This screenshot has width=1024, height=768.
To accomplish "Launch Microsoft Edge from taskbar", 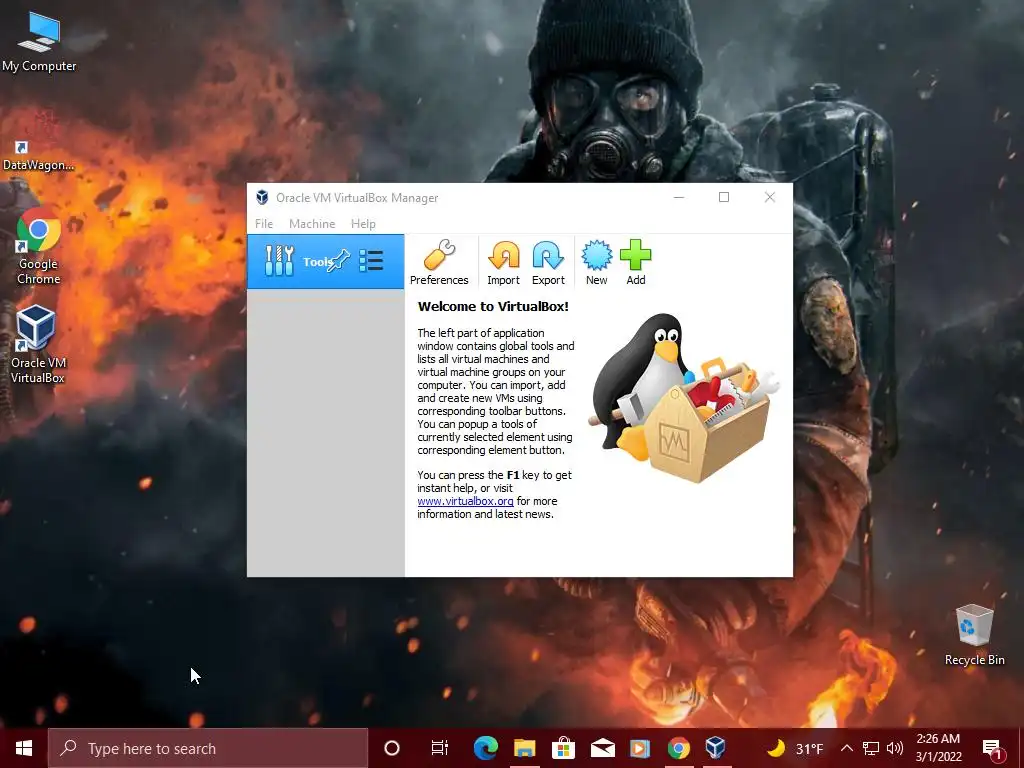I will point(485,748).
